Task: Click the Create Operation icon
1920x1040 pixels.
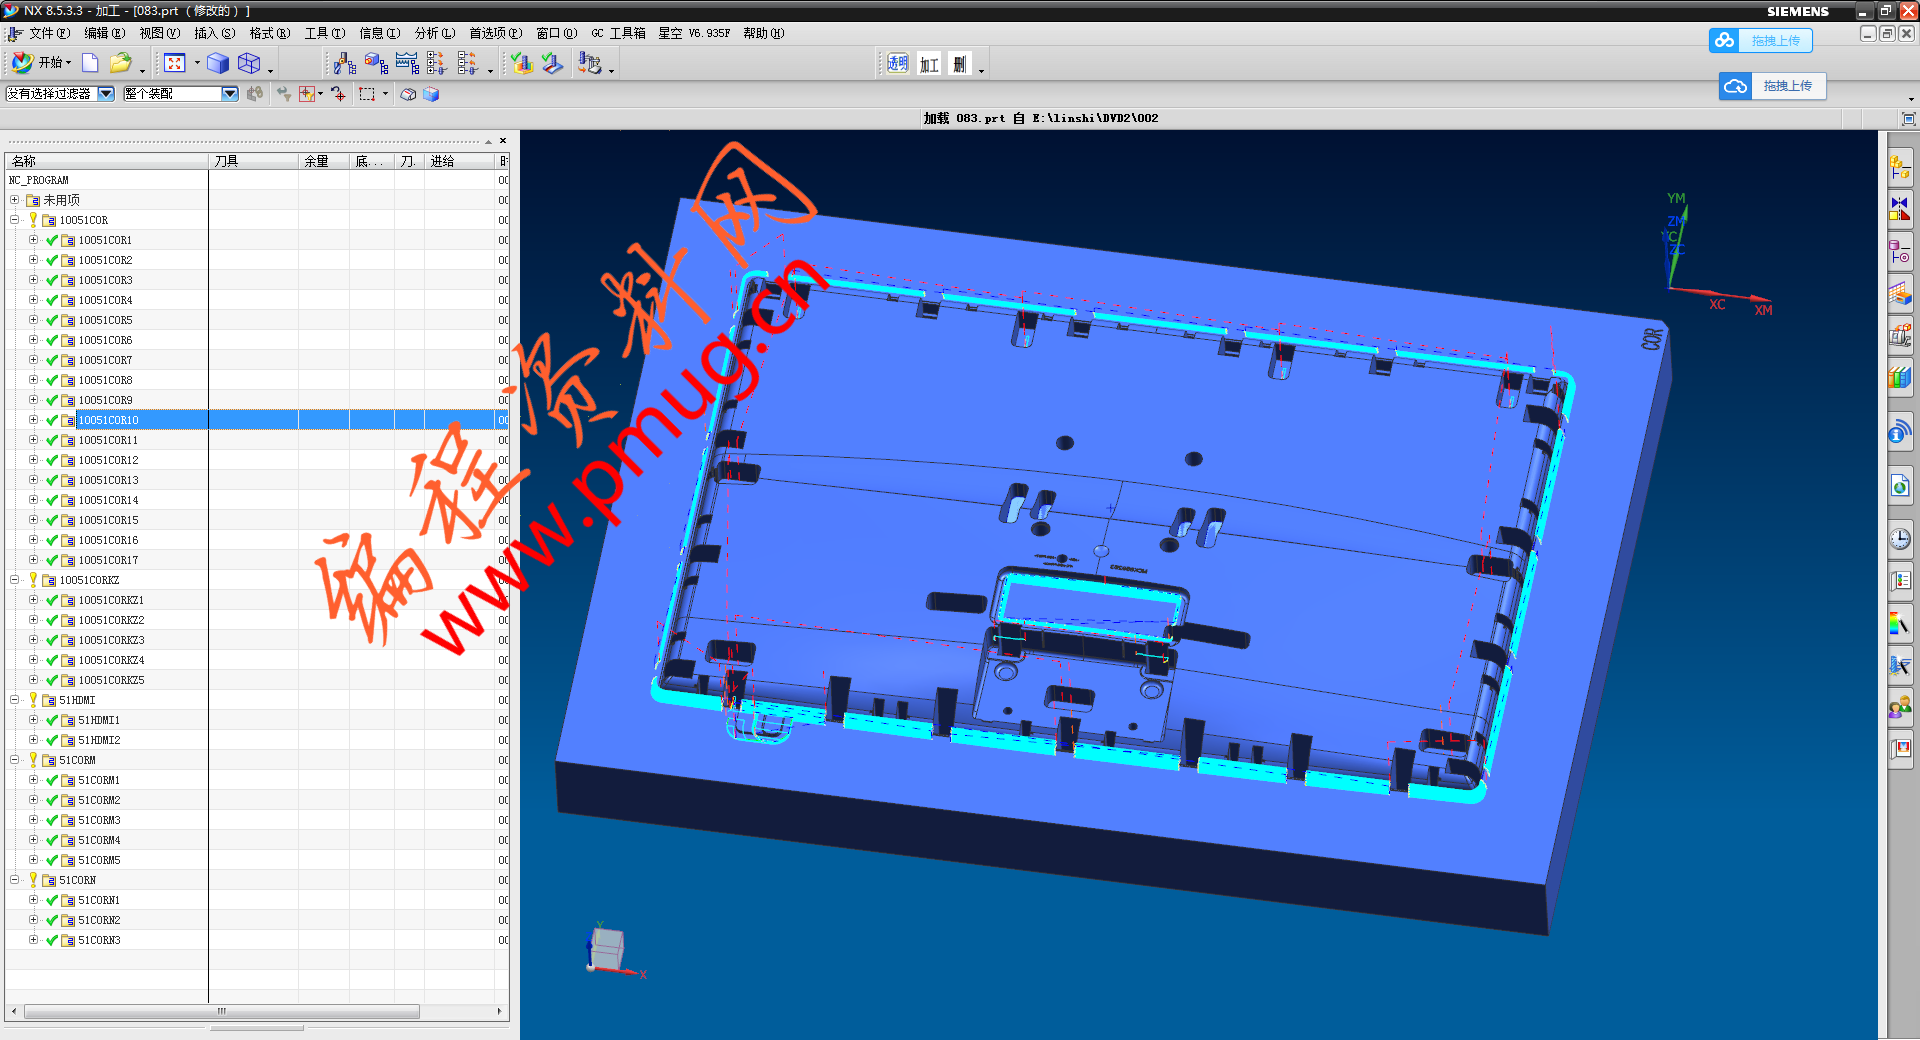Action: click(x=407, y=63)
